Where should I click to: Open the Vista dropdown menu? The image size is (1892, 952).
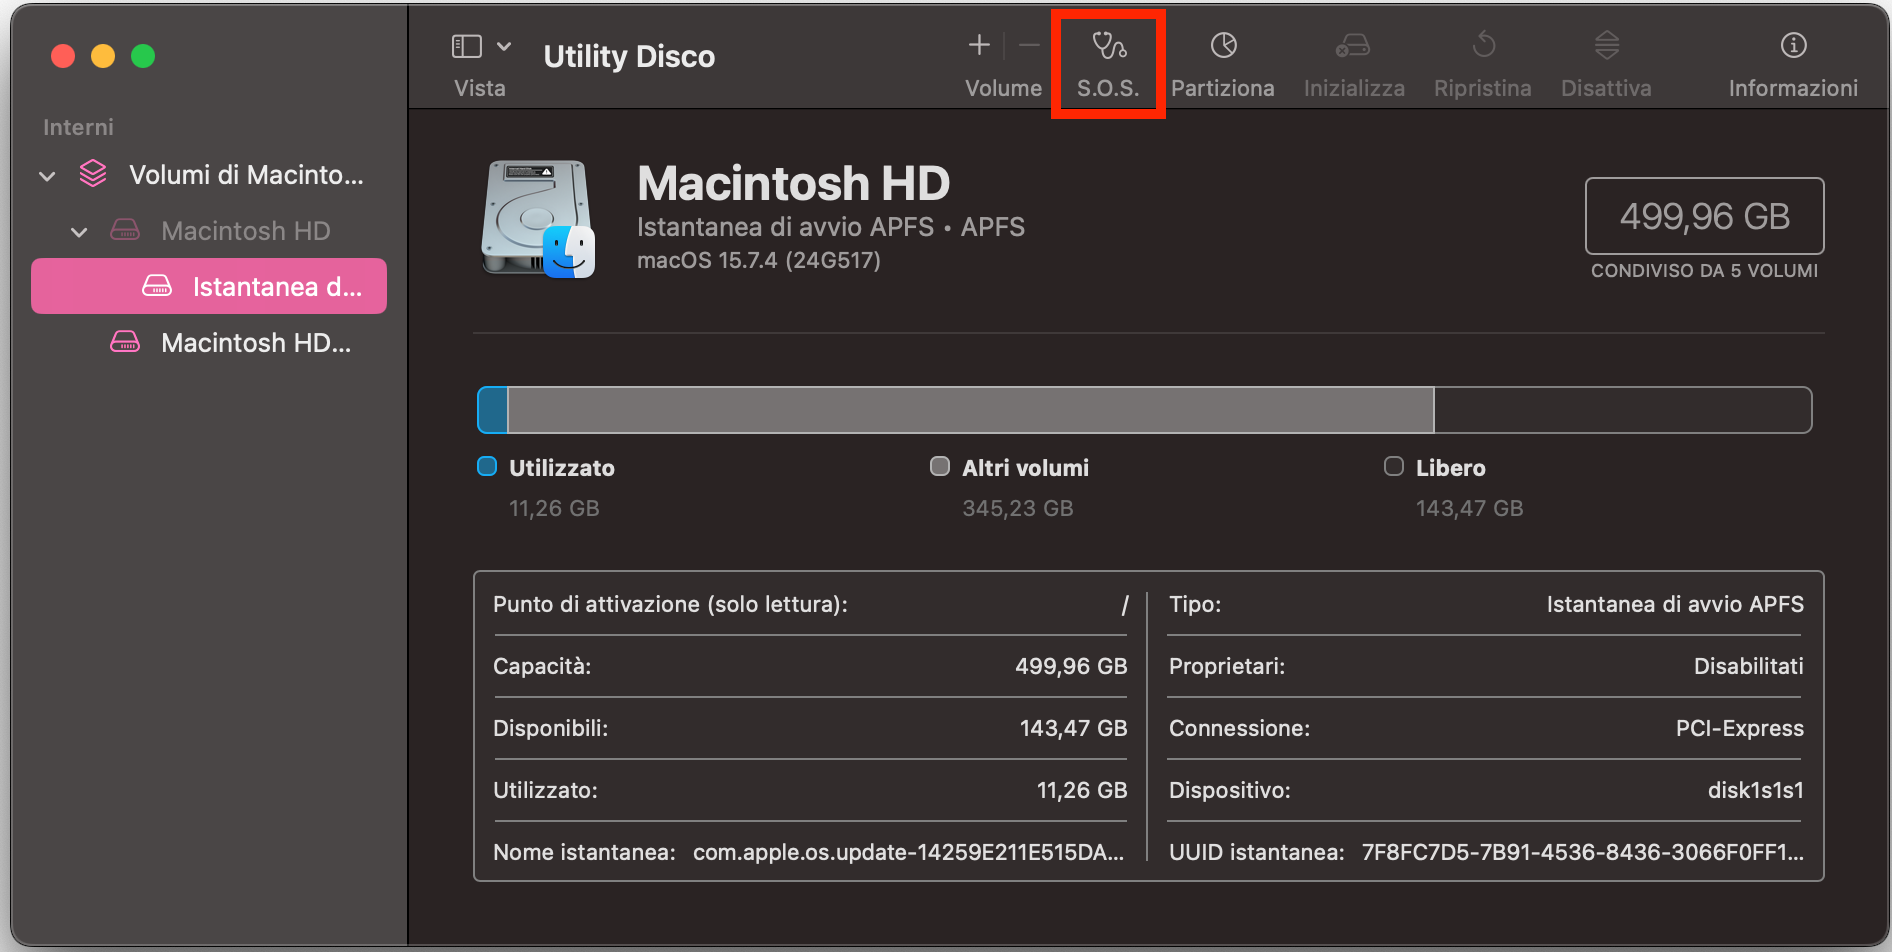click(x=504, y=46)
